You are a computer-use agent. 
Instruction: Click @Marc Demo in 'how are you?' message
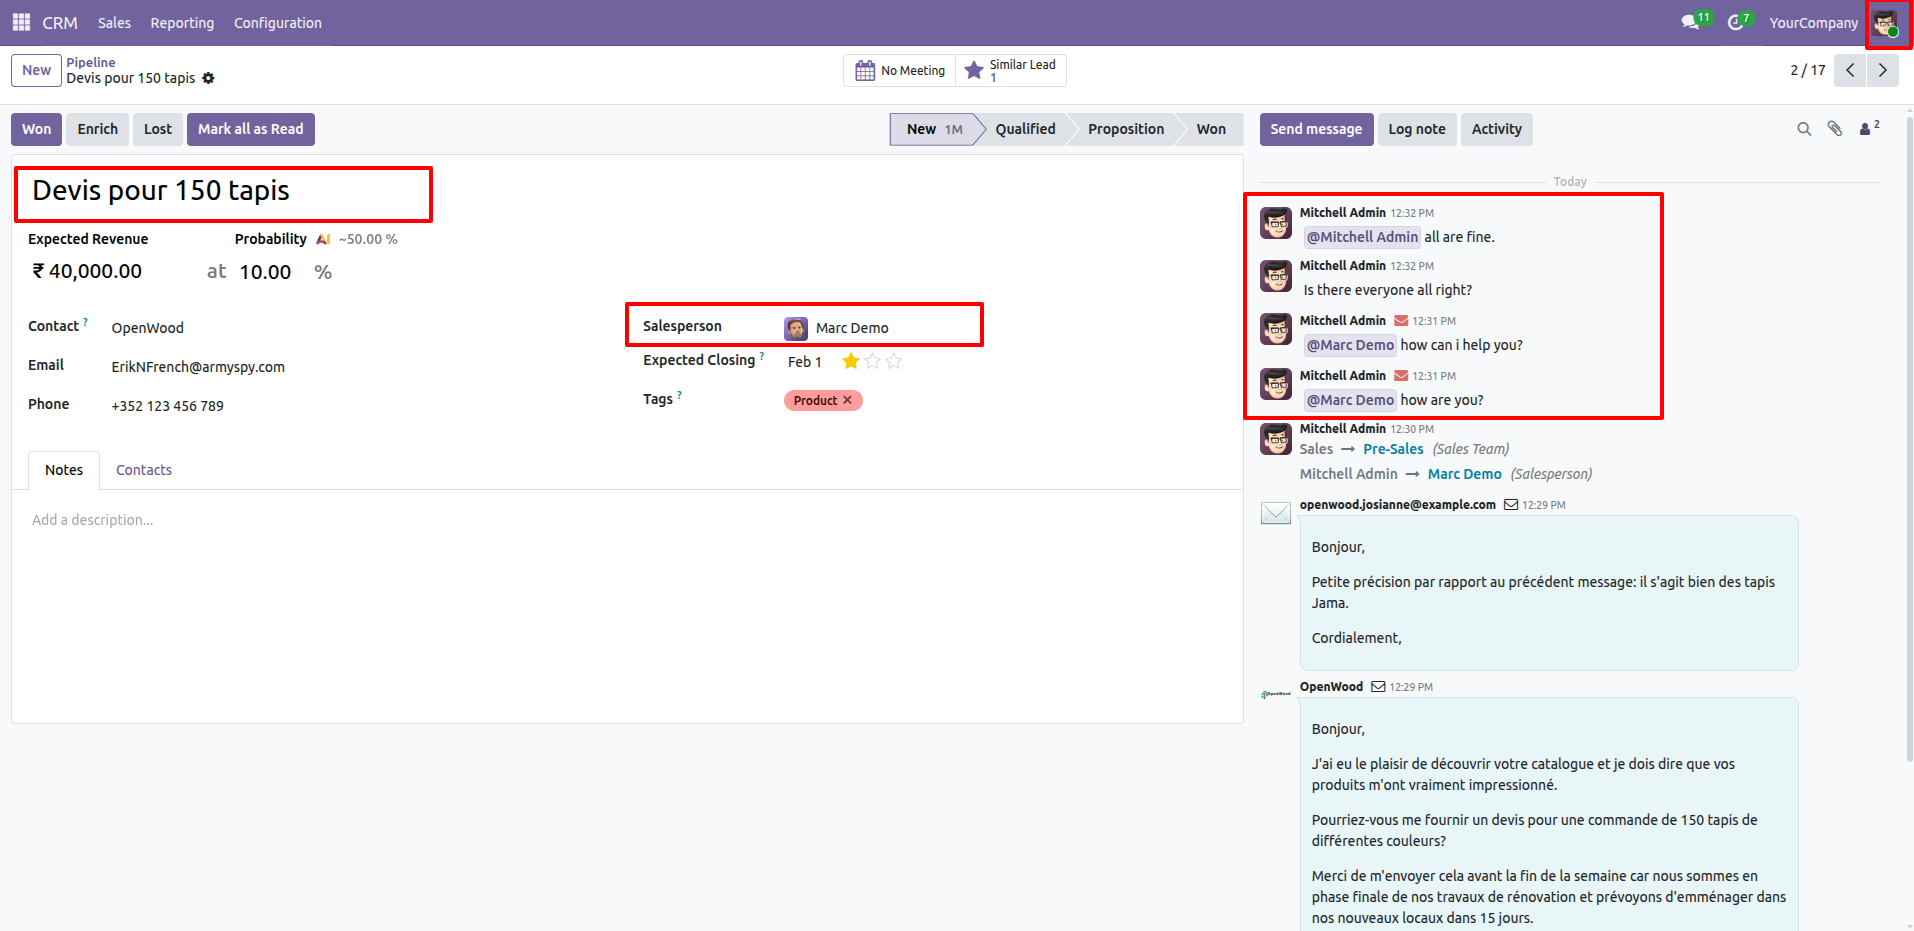coord(1350,400)
